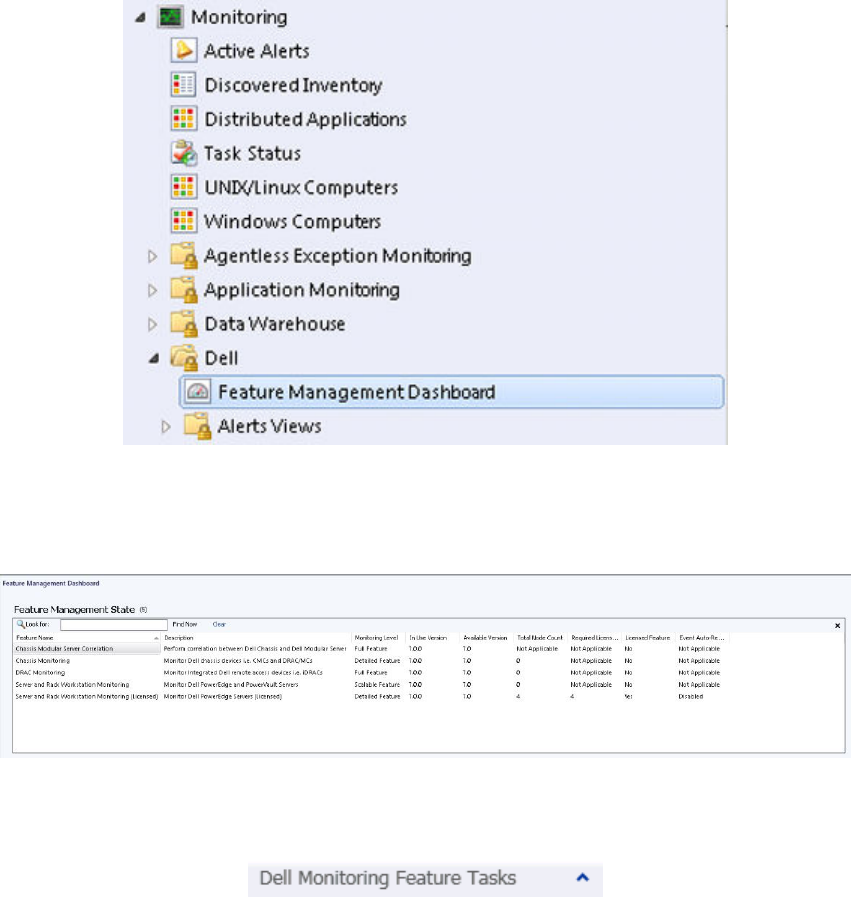Click description 'Monitor Dell PowerEdge and PowerVault Servers'
The image size is (851, 897).
click(231, 685)
